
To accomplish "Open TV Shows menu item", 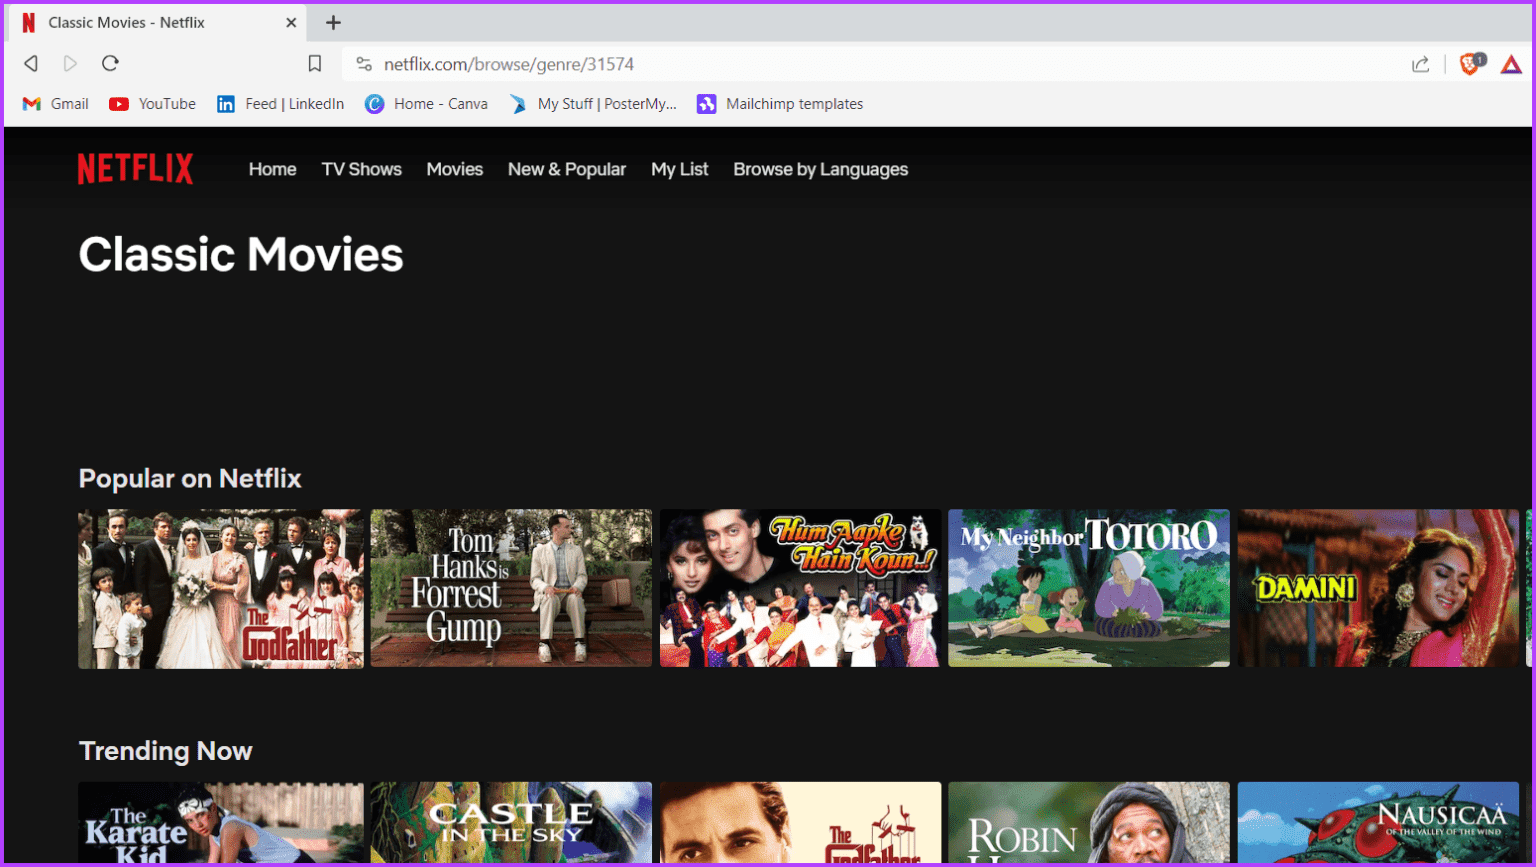I will click(x=361, y=170).
